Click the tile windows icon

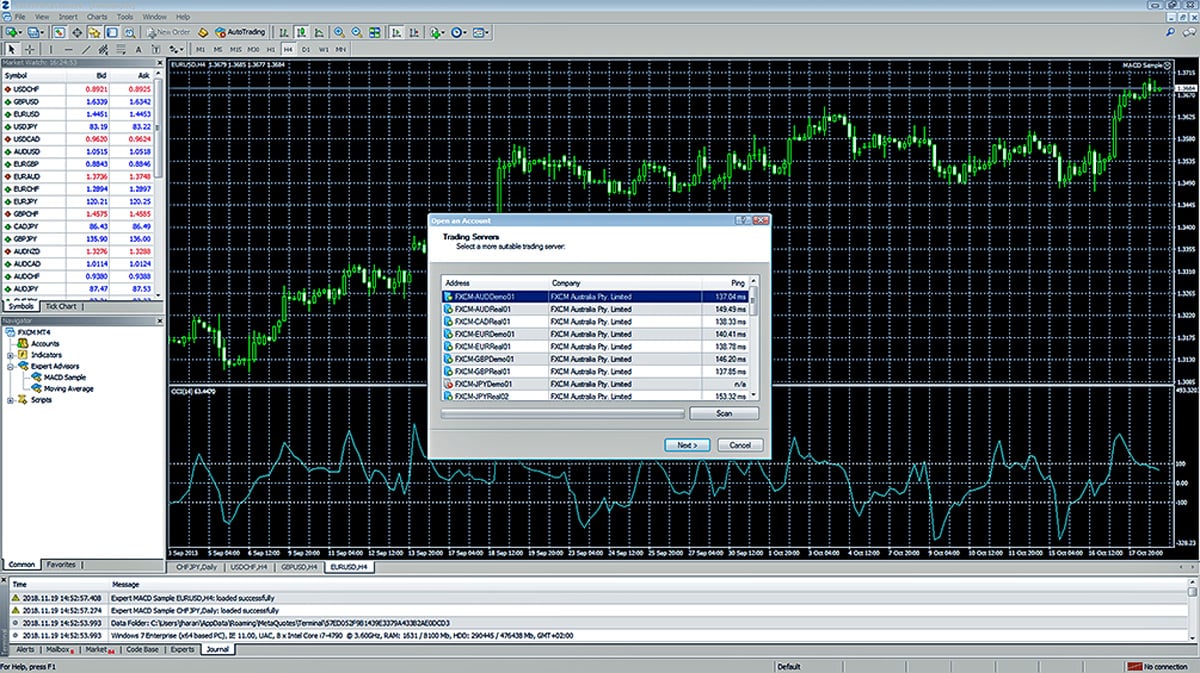(373, 32)
